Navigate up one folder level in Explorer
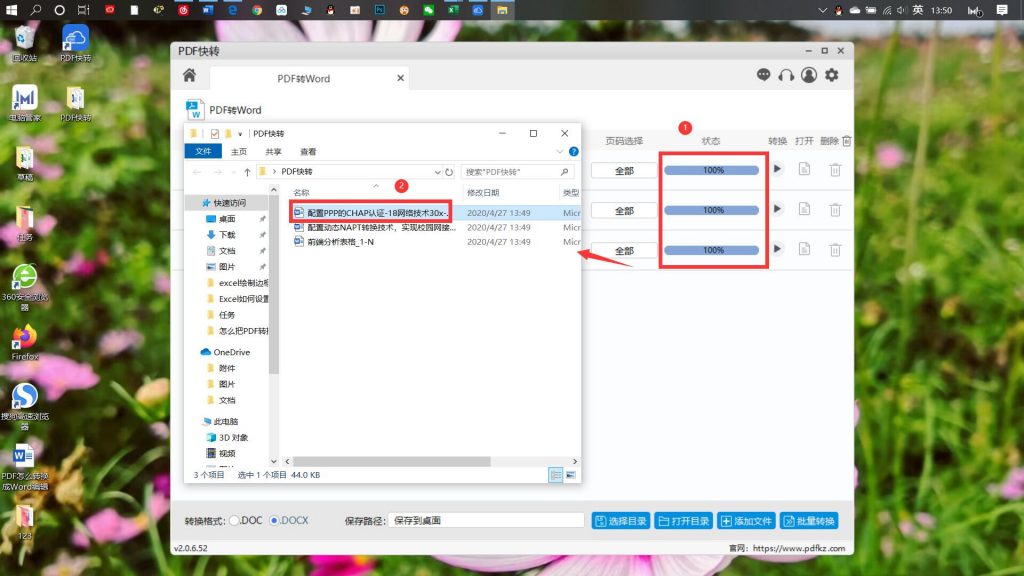The height and width of the screenshot is (576, 1024). pos(247,172)
